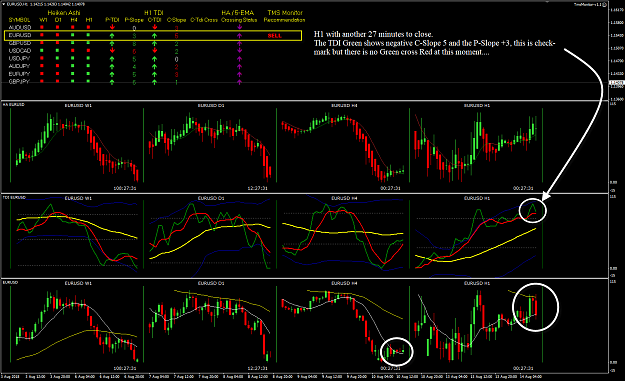Screen dimensions: 625x381
Task: Click the HA EURUSD sub-window label
Action: pos(14,105)
